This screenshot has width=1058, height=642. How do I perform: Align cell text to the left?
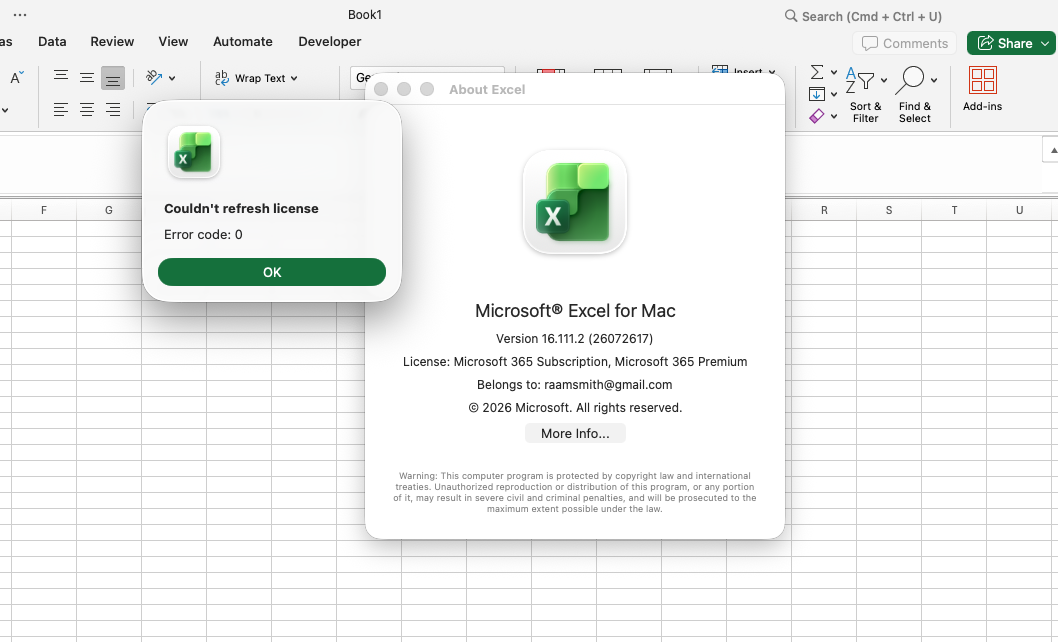[61, 109]
